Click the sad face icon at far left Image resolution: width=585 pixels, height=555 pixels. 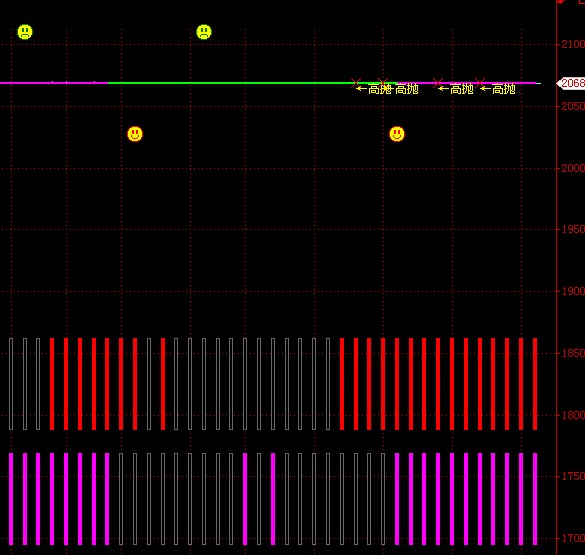pos(25,32)
